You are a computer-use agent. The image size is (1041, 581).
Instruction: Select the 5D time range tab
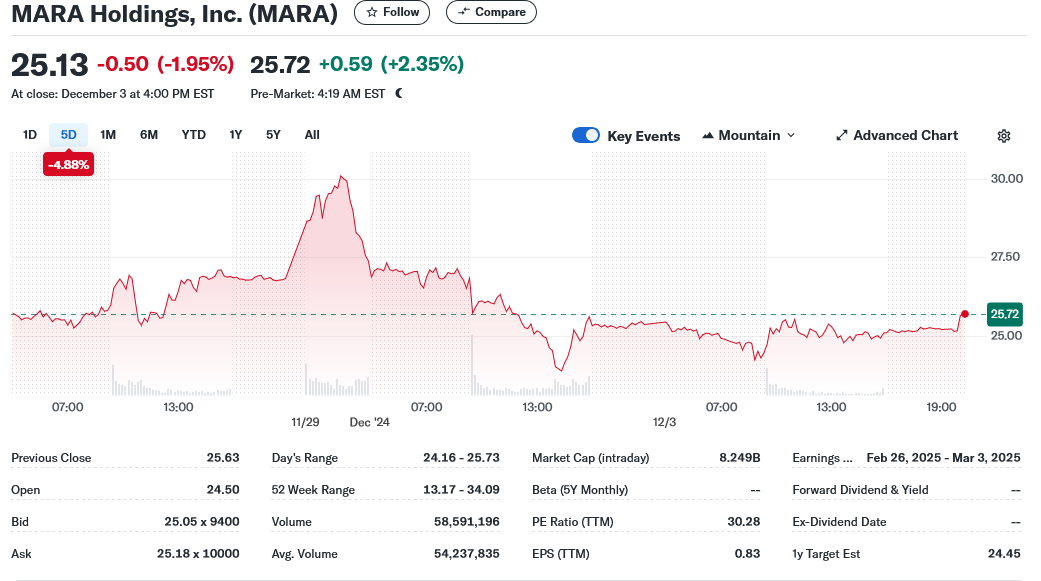[x=68, y=135]
